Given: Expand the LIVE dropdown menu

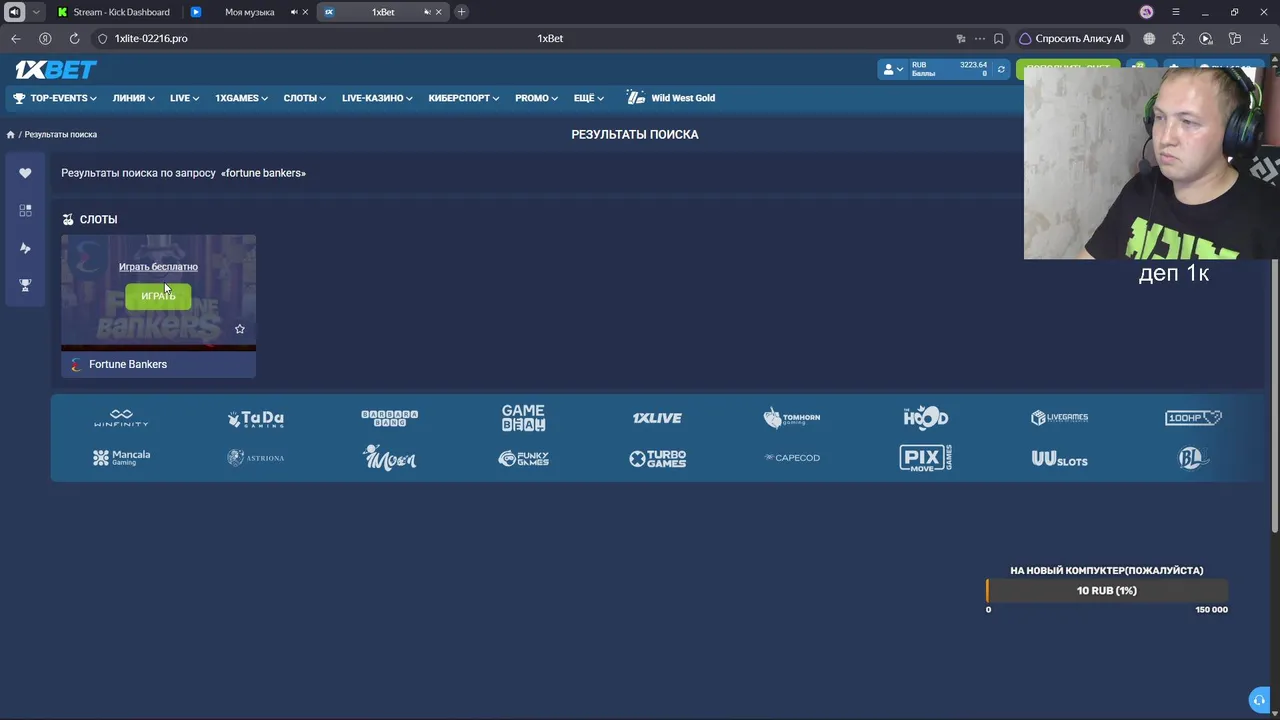Looking at the screenshot, I should coord(185,98).
